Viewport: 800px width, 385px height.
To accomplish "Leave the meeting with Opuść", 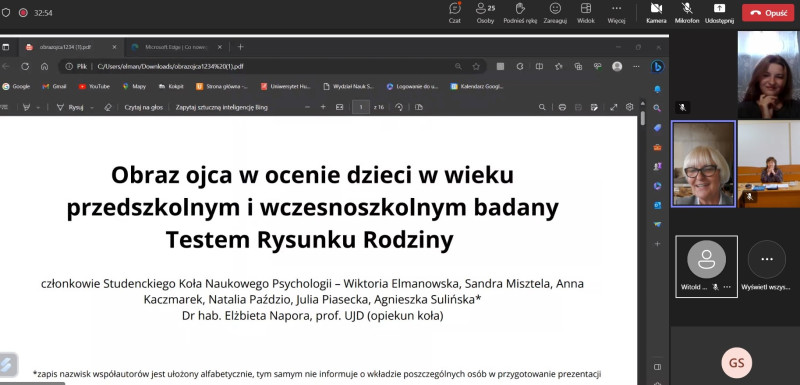I will 768,13.
